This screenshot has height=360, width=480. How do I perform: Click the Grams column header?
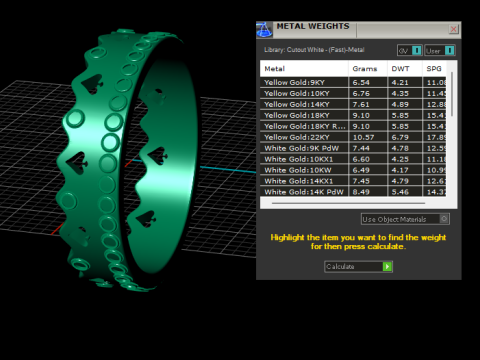pos(368,69)
